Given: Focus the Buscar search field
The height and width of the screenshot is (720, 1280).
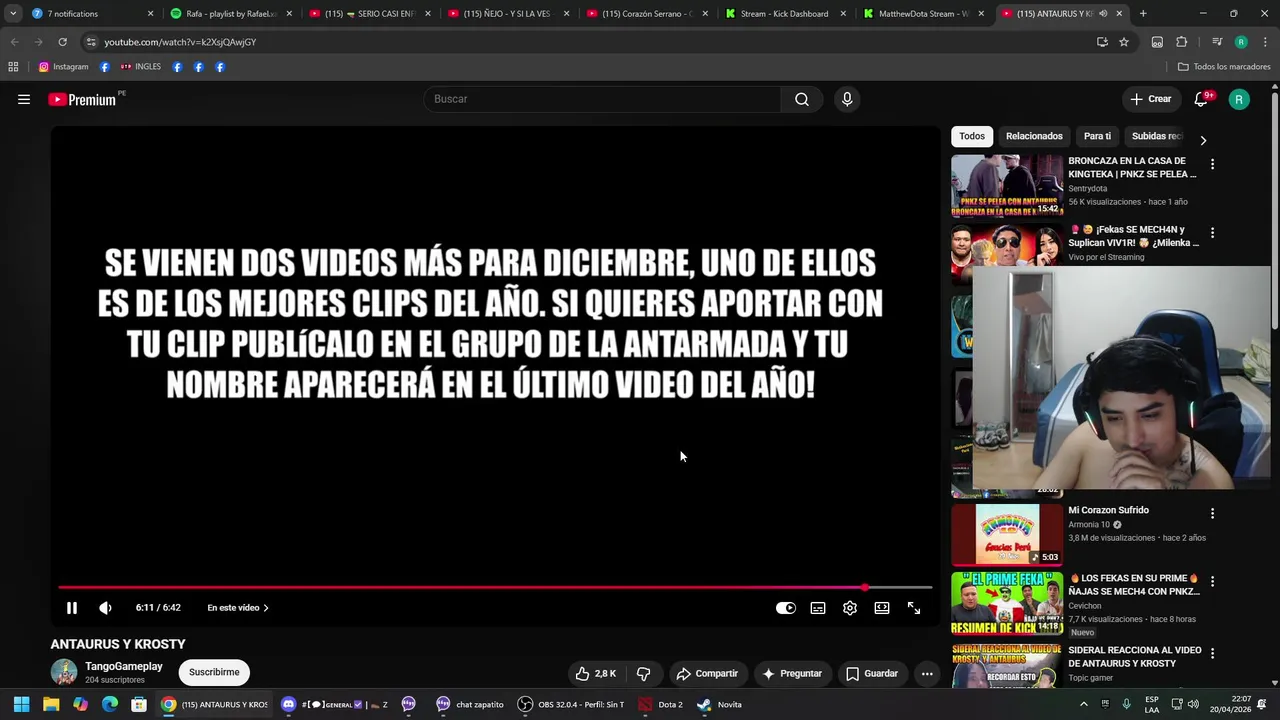Looking at the screenshot, I should click(602, 99).
